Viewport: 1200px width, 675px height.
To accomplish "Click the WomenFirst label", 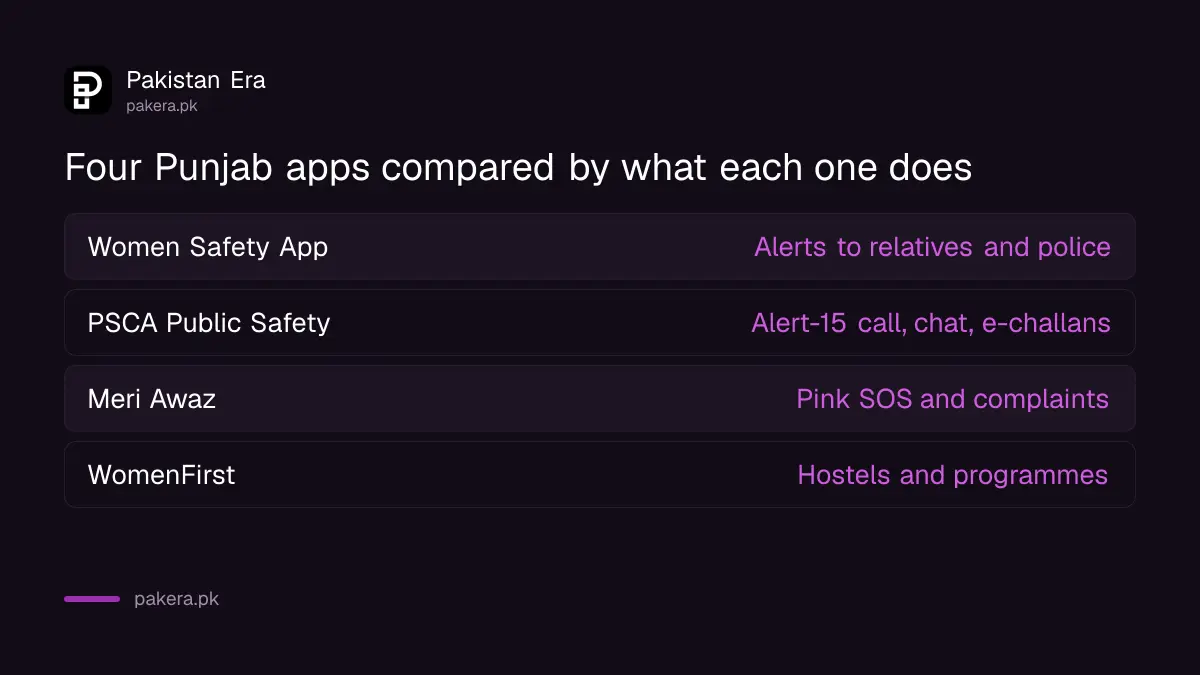I will click(x=162, y=475).
